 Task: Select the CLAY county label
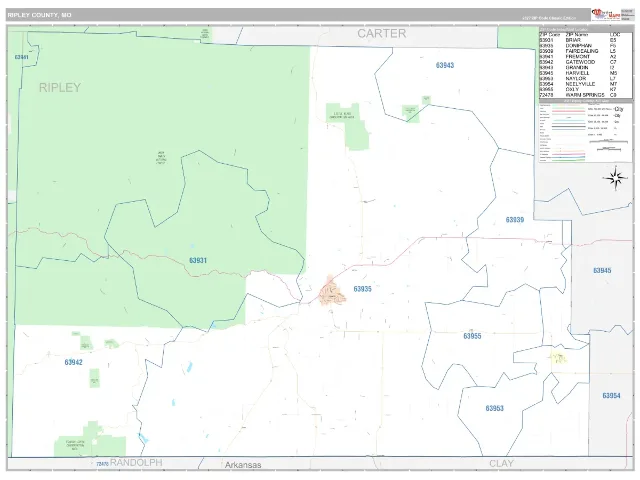point(501,464)
